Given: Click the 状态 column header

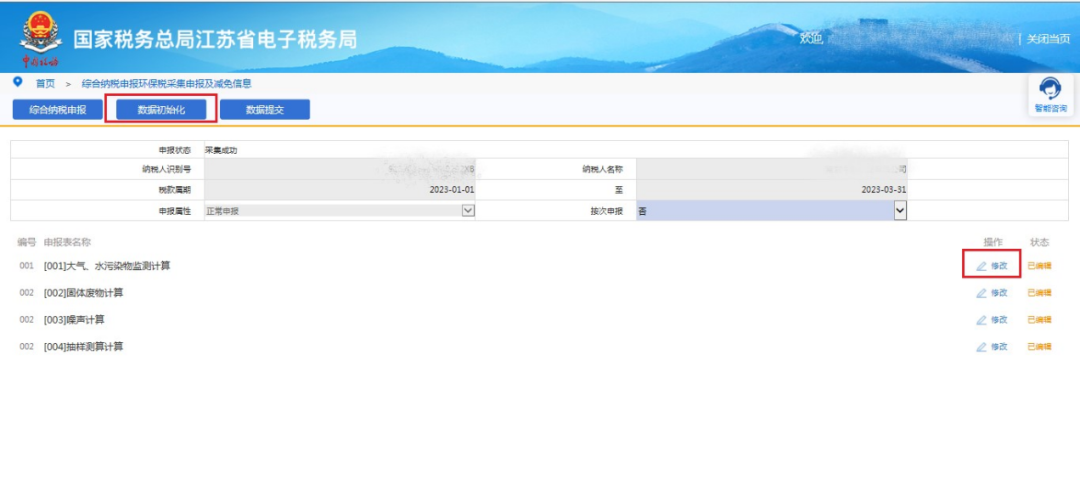Looking at the screenshot, I should [1039, 242].
